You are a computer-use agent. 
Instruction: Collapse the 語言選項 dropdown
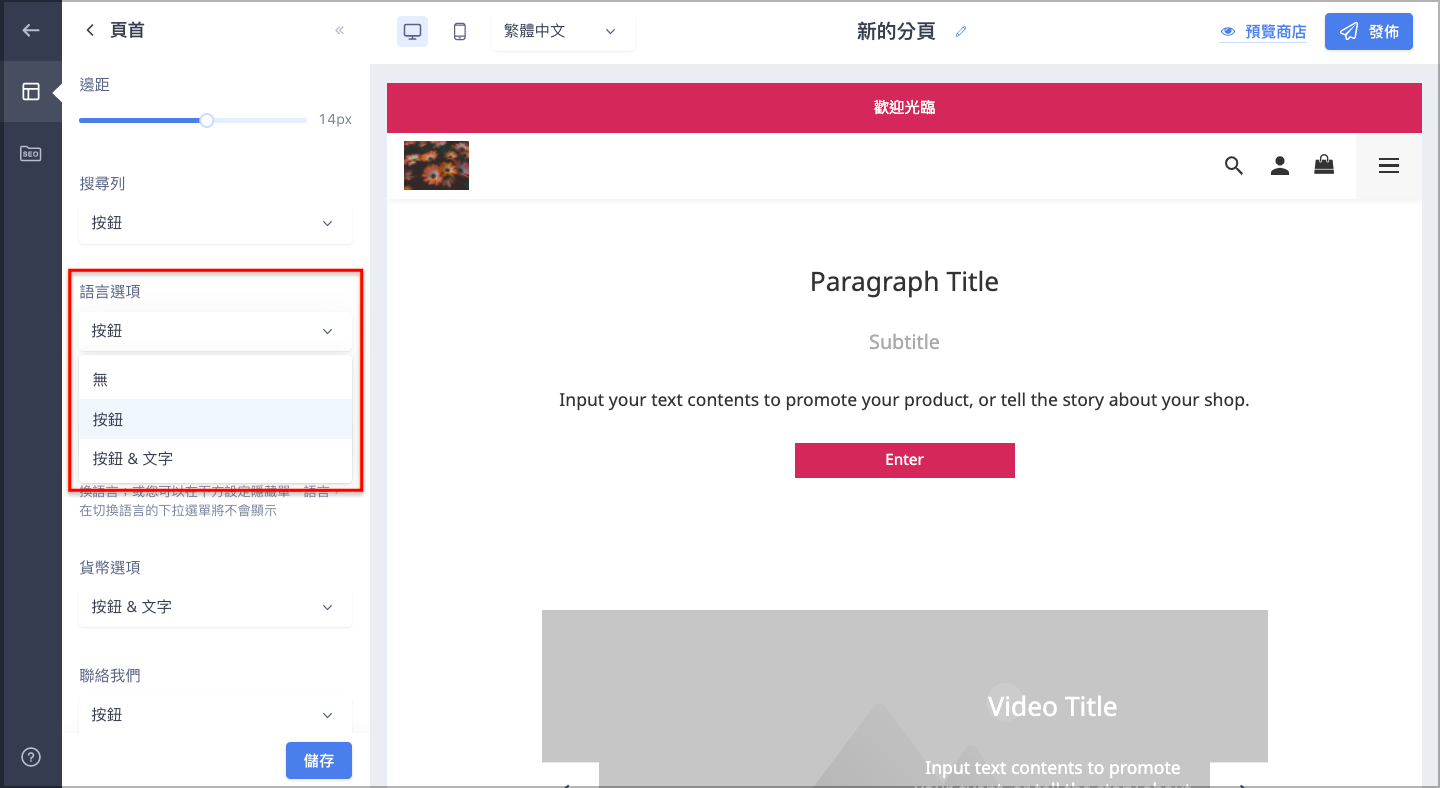(215, 331)
